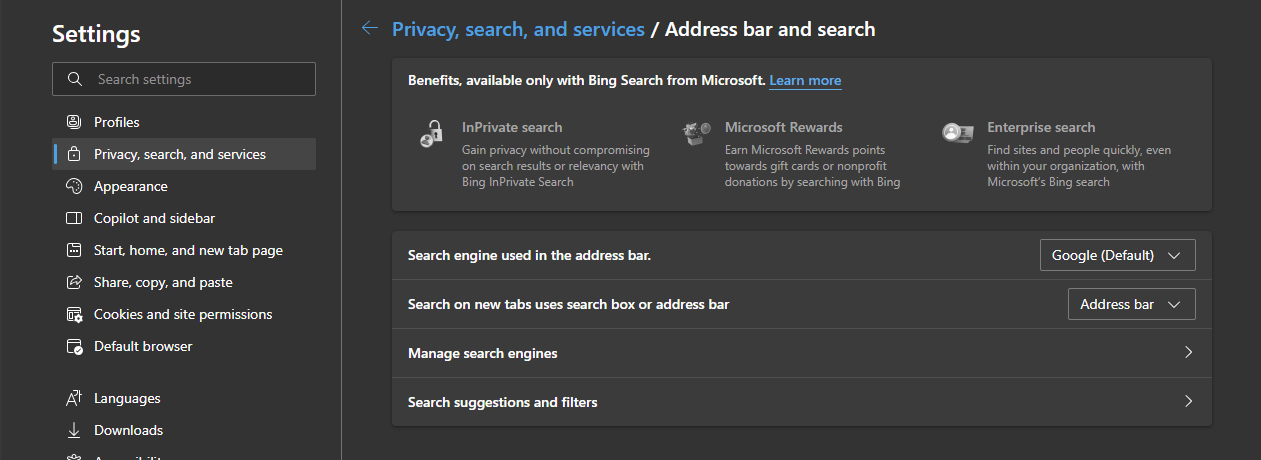The width and height of the screenshot is (1261, 460).
Task: Open the Learn more link
Action: point(805,80)
